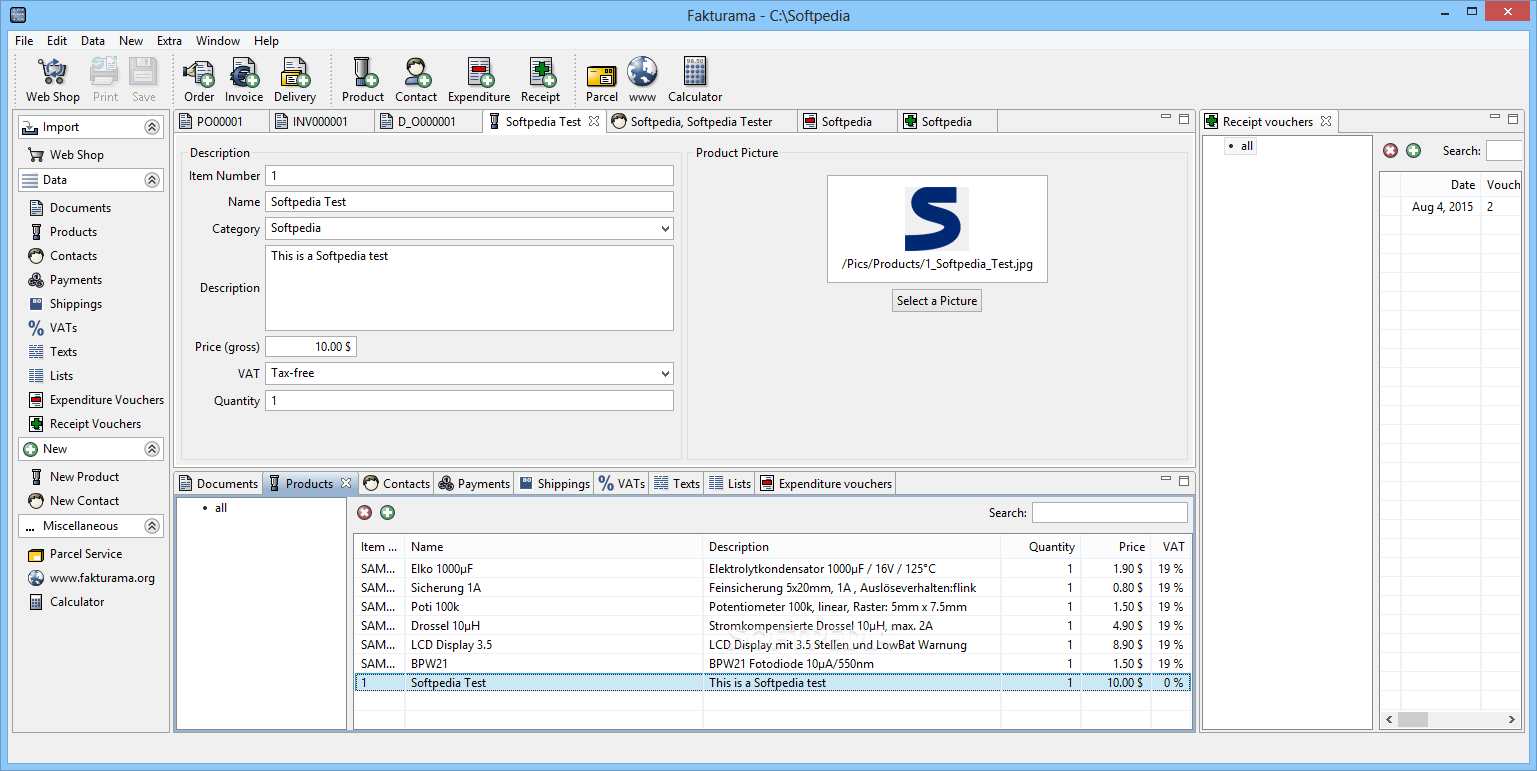Collapse the Import sidebar section

point(152,127)
